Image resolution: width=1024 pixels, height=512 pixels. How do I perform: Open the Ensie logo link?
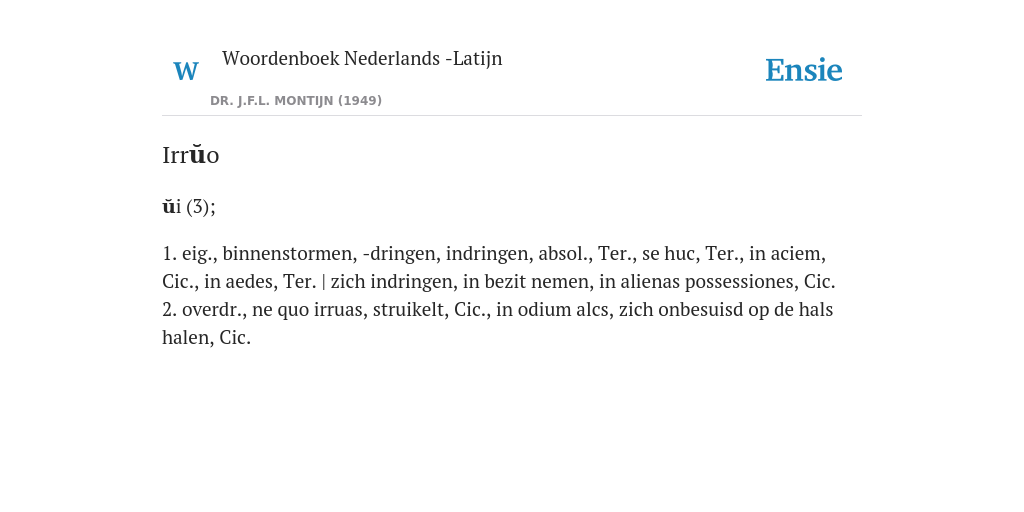click(x=803, y=70)
